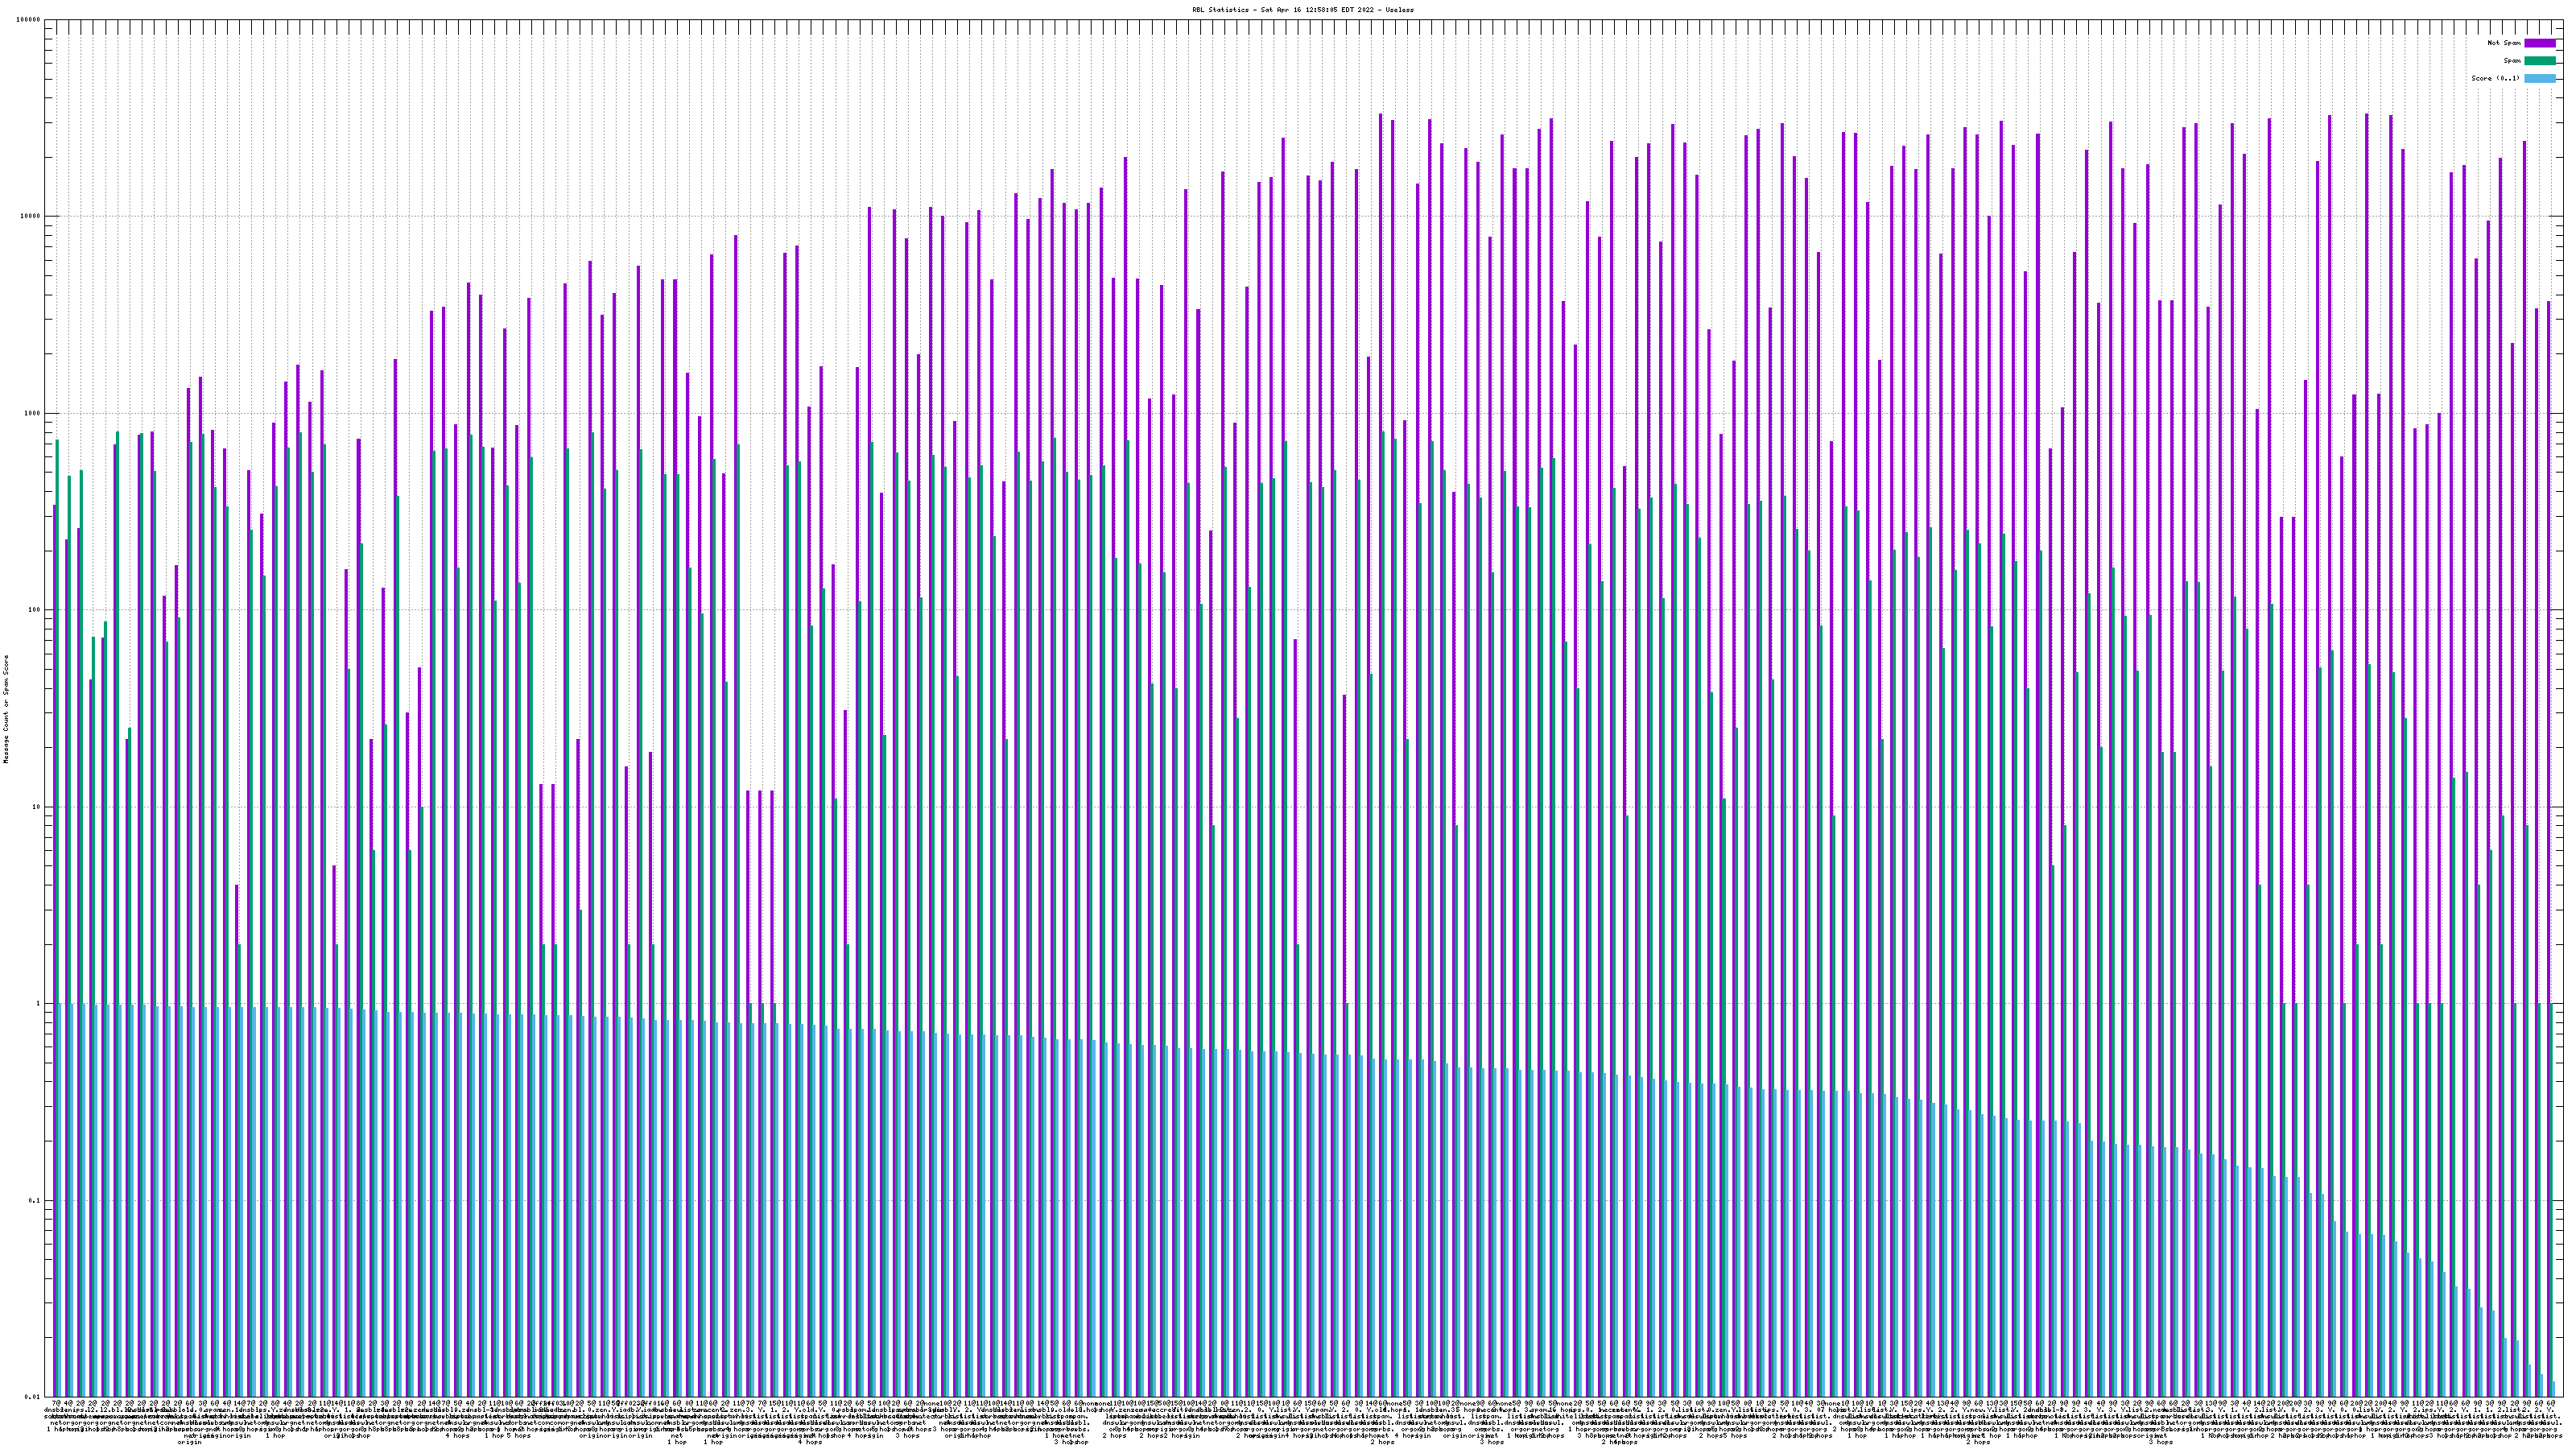
Task: Click the 1000 y-axis tick label
Action: pyautogui.click(x=33, y=413)
